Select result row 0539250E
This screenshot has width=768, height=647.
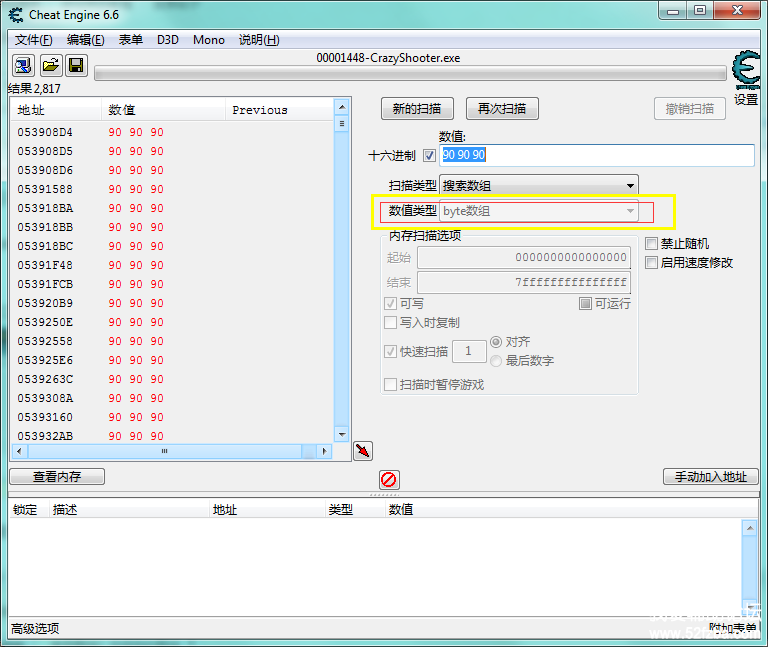tap(172, 322)
